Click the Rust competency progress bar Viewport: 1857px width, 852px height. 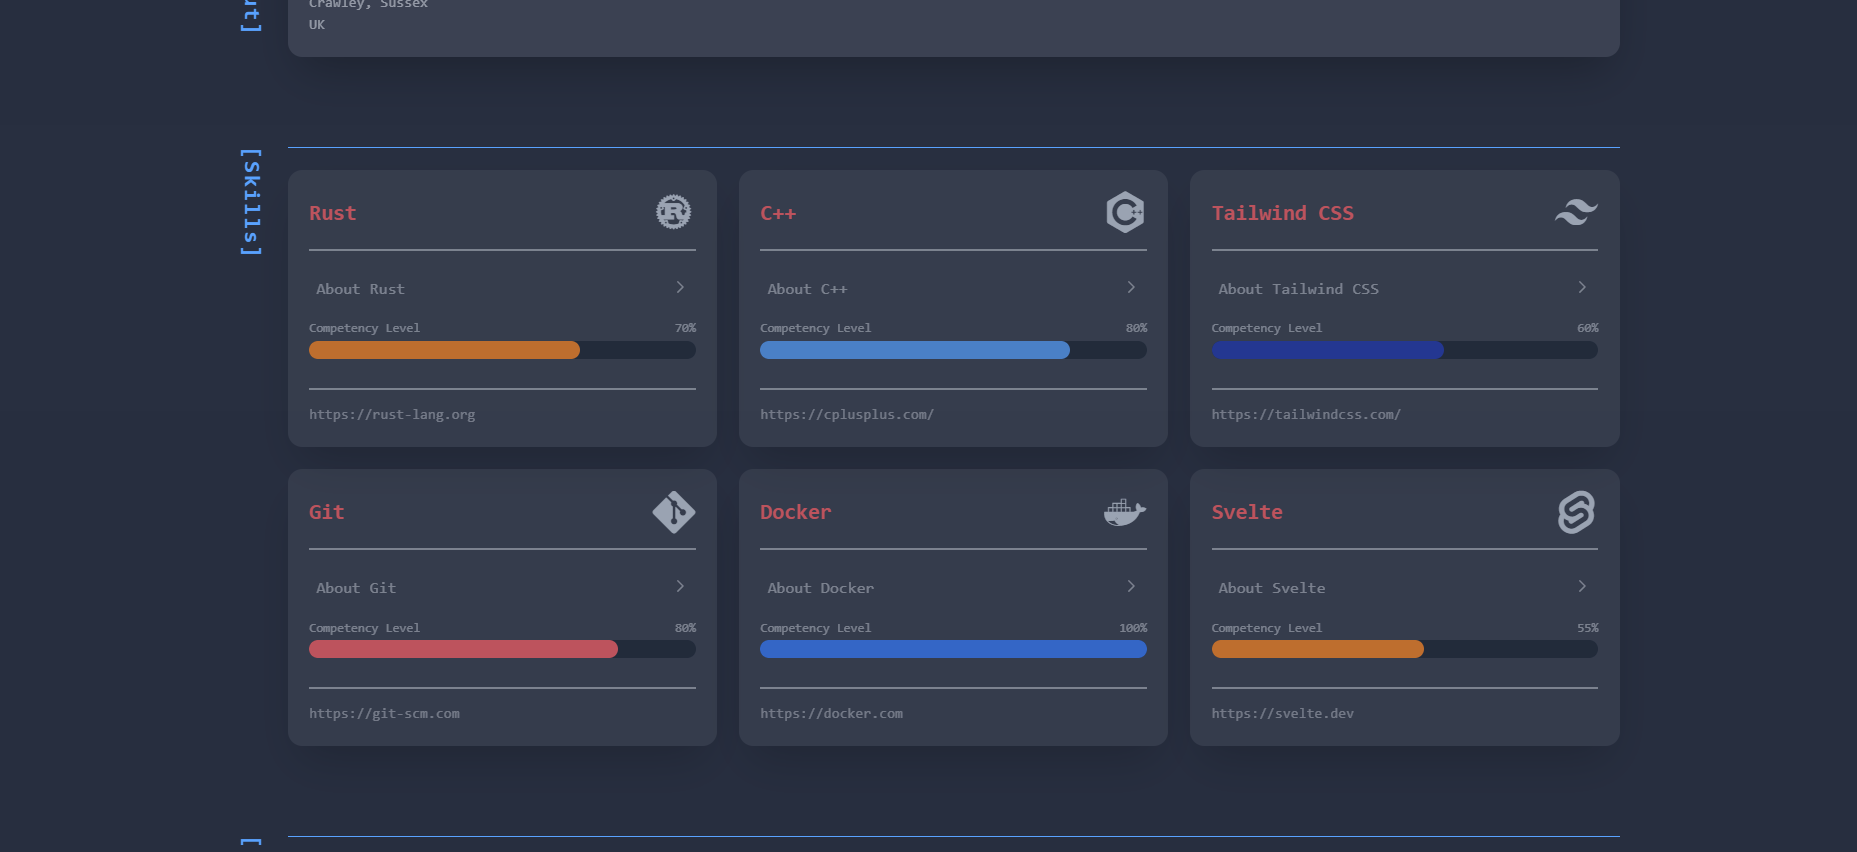(x=502, y=350)
